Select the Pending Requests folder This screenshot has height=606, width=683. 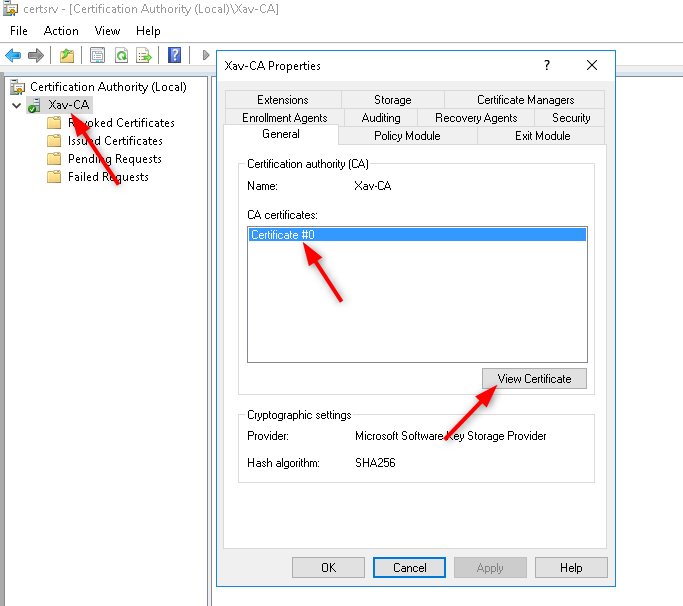[114, 159]
